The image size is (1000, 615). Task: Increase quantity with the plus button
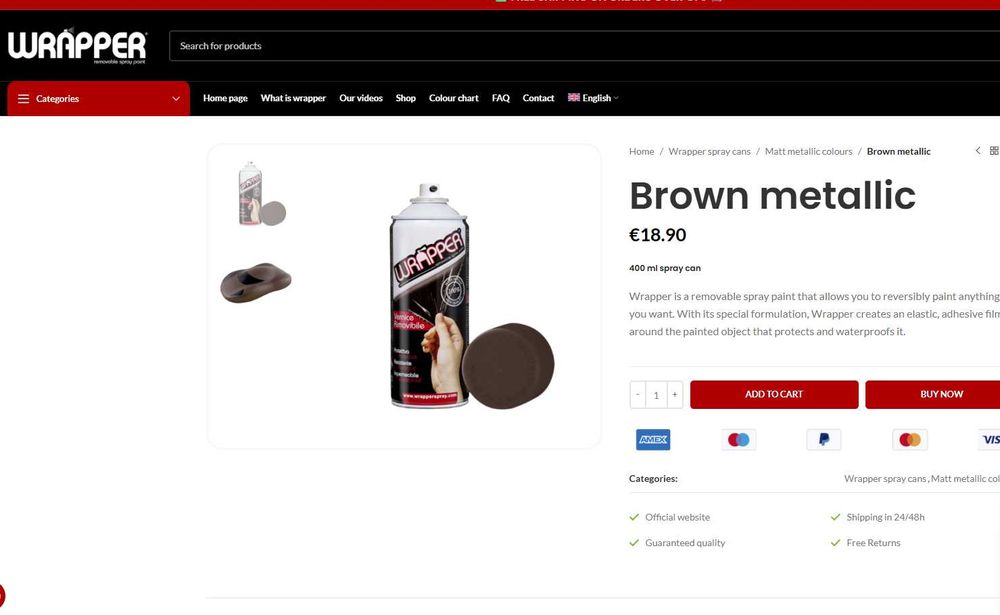pos(675,395)
